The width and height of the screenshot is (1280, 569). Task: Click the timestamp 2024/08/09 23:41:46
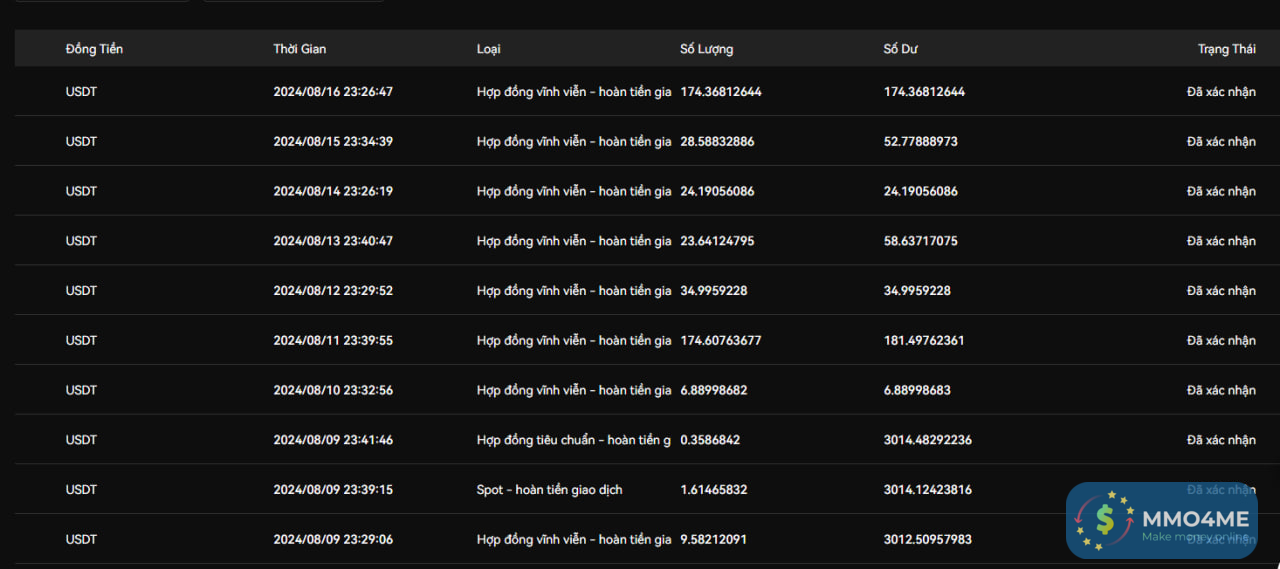point(333,440)
